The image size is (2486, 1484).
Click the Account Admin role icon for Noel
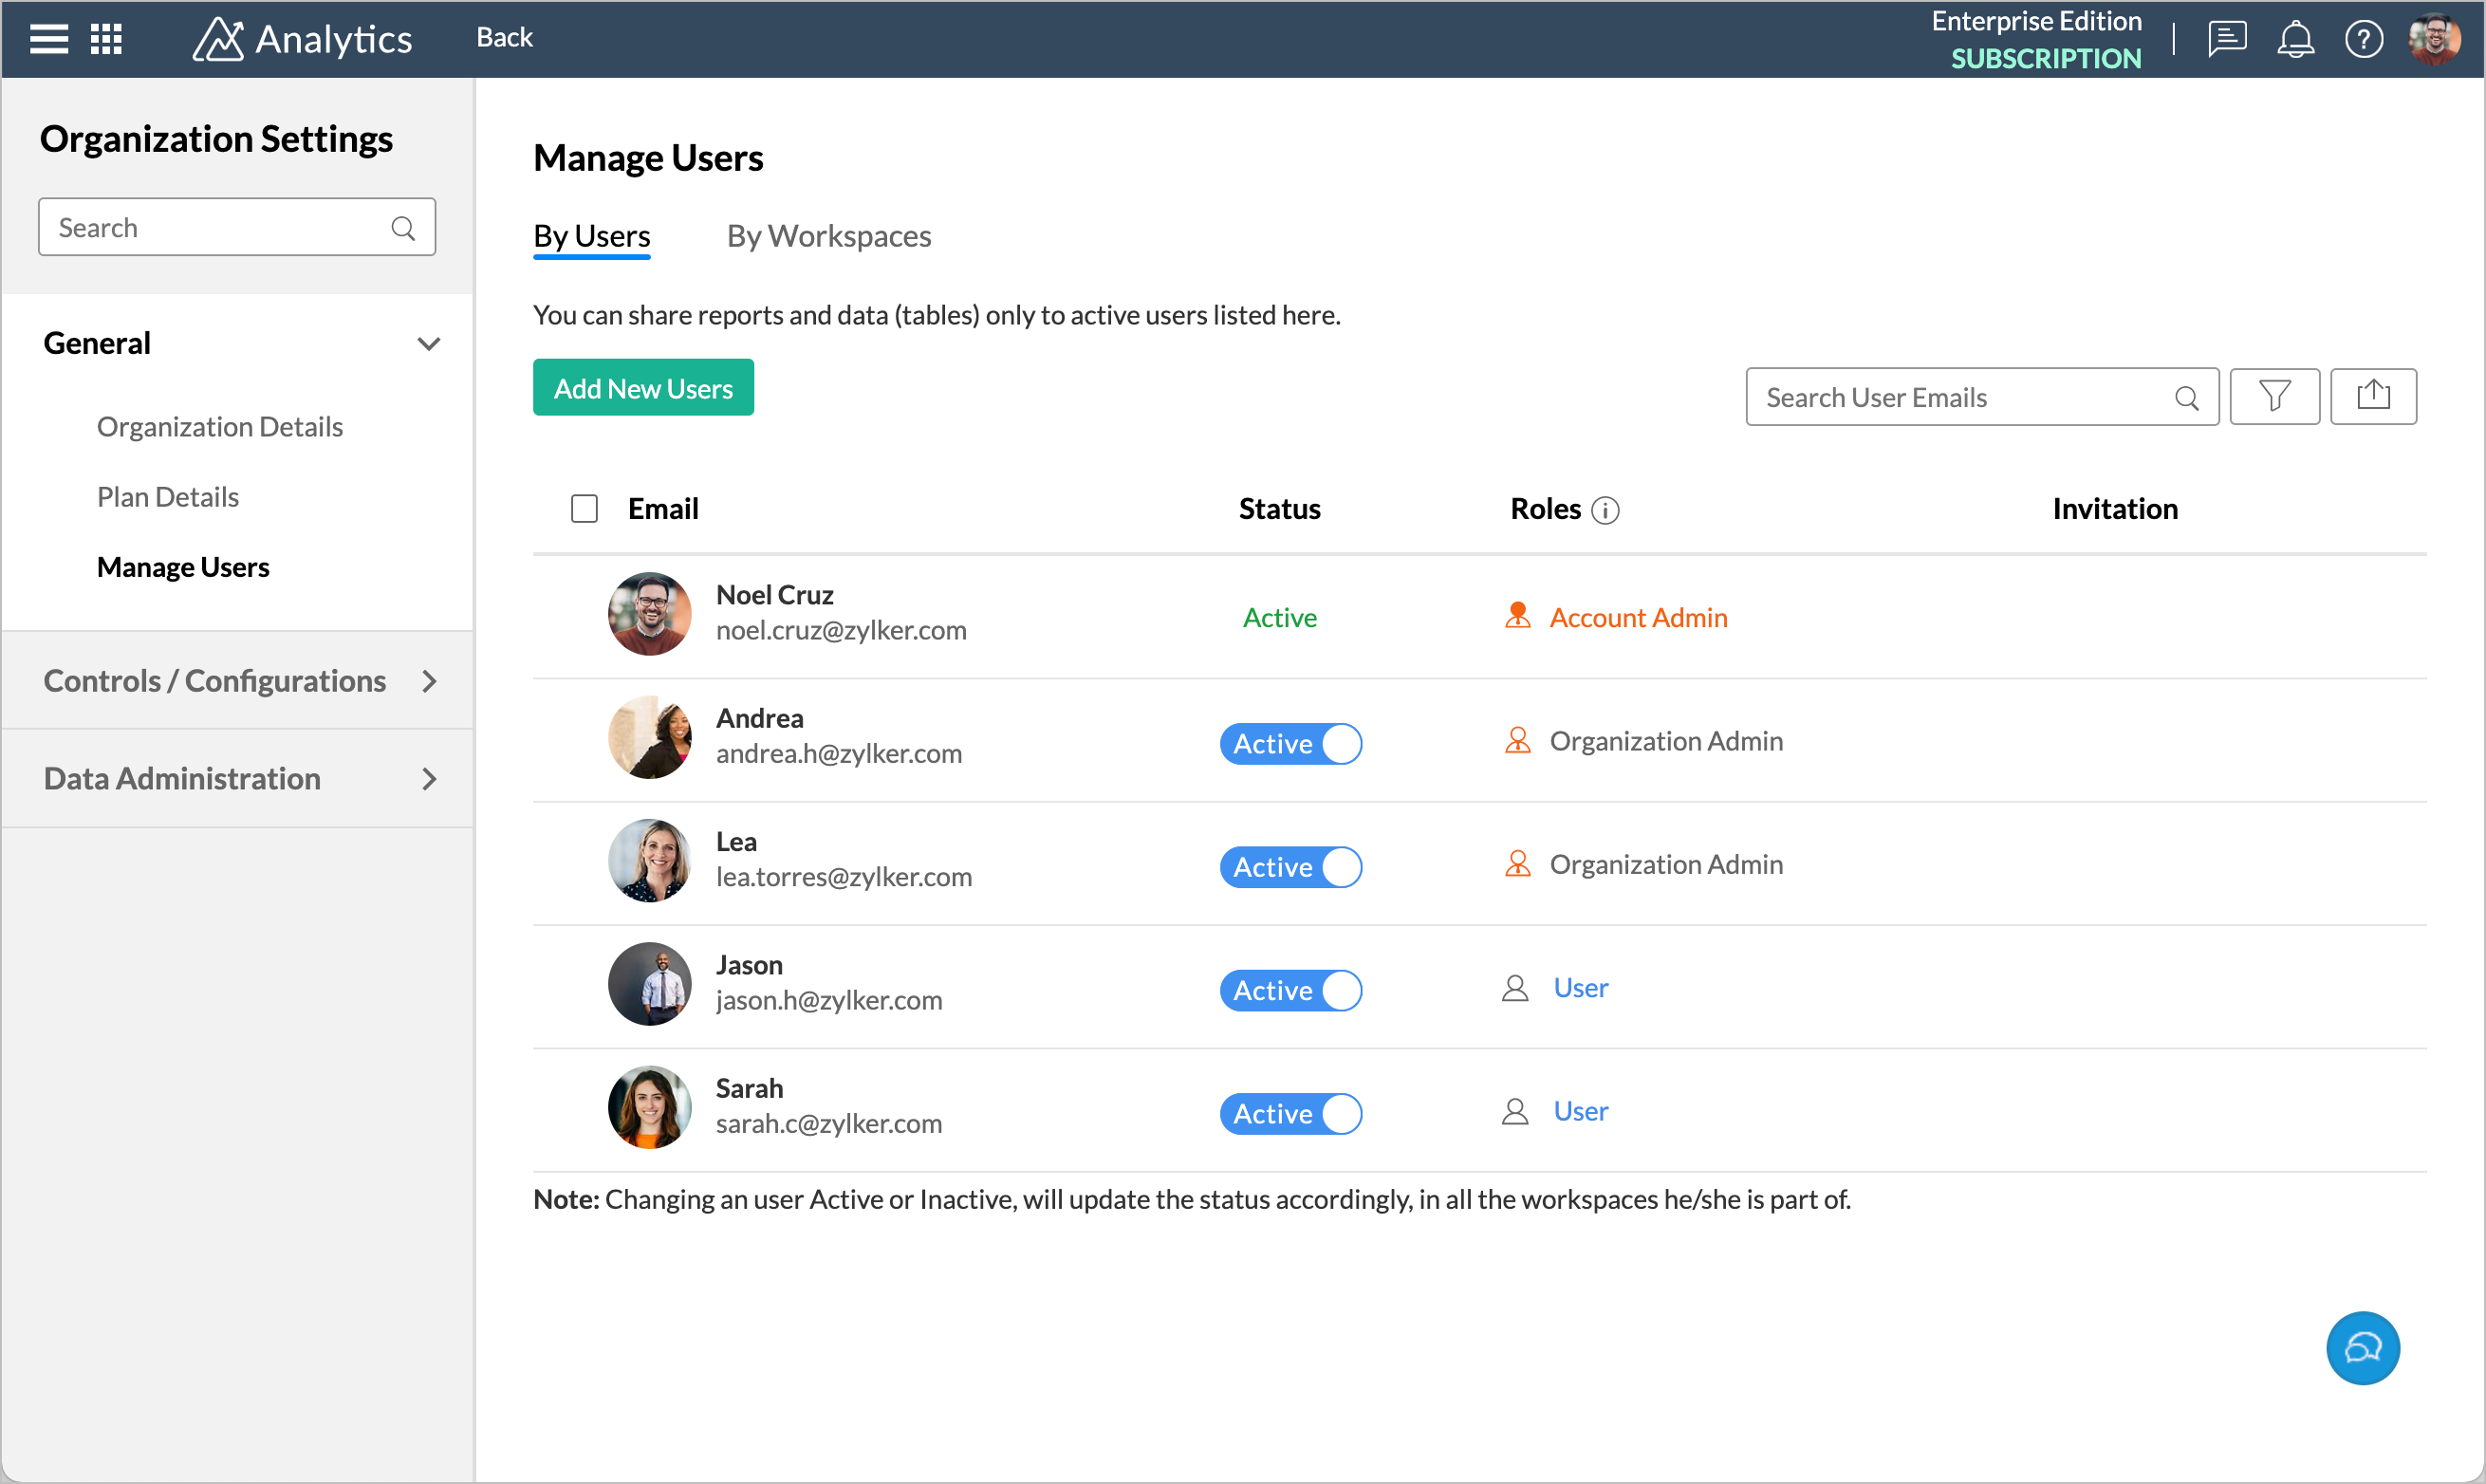tap(1514, 617)
